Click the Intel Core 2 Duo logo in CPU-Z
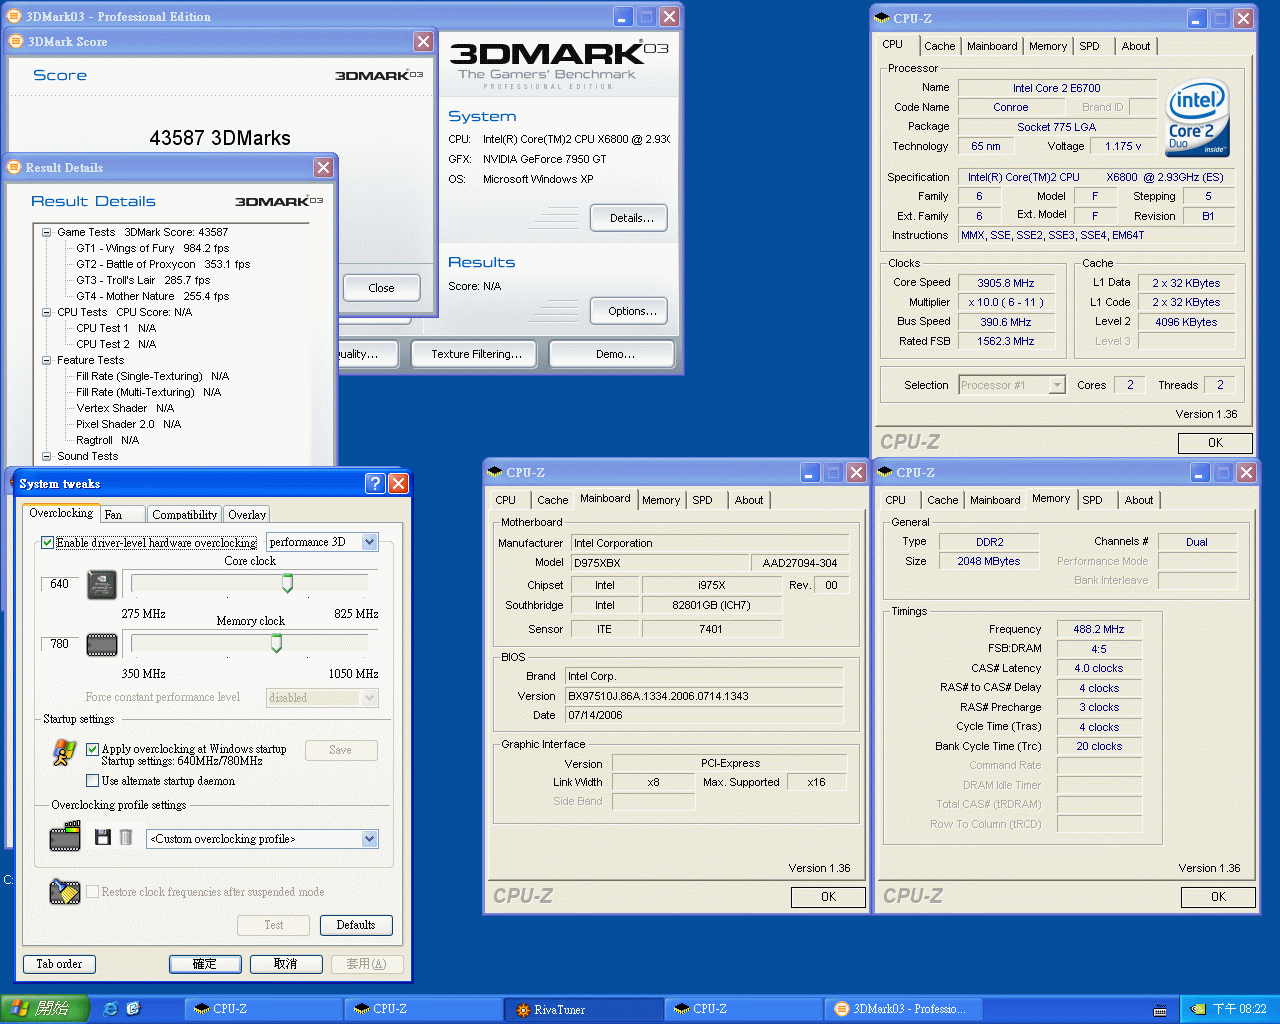Image resolution: width=1280 pixels, height=1024 pixels. pyautogui.click(x=1197, y=118)
